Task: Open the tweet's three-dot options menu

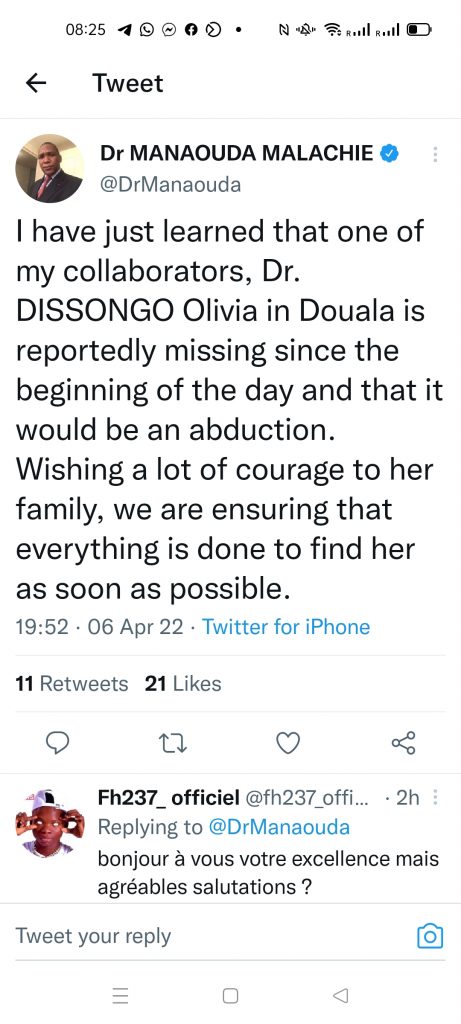Action: point(435,155)
